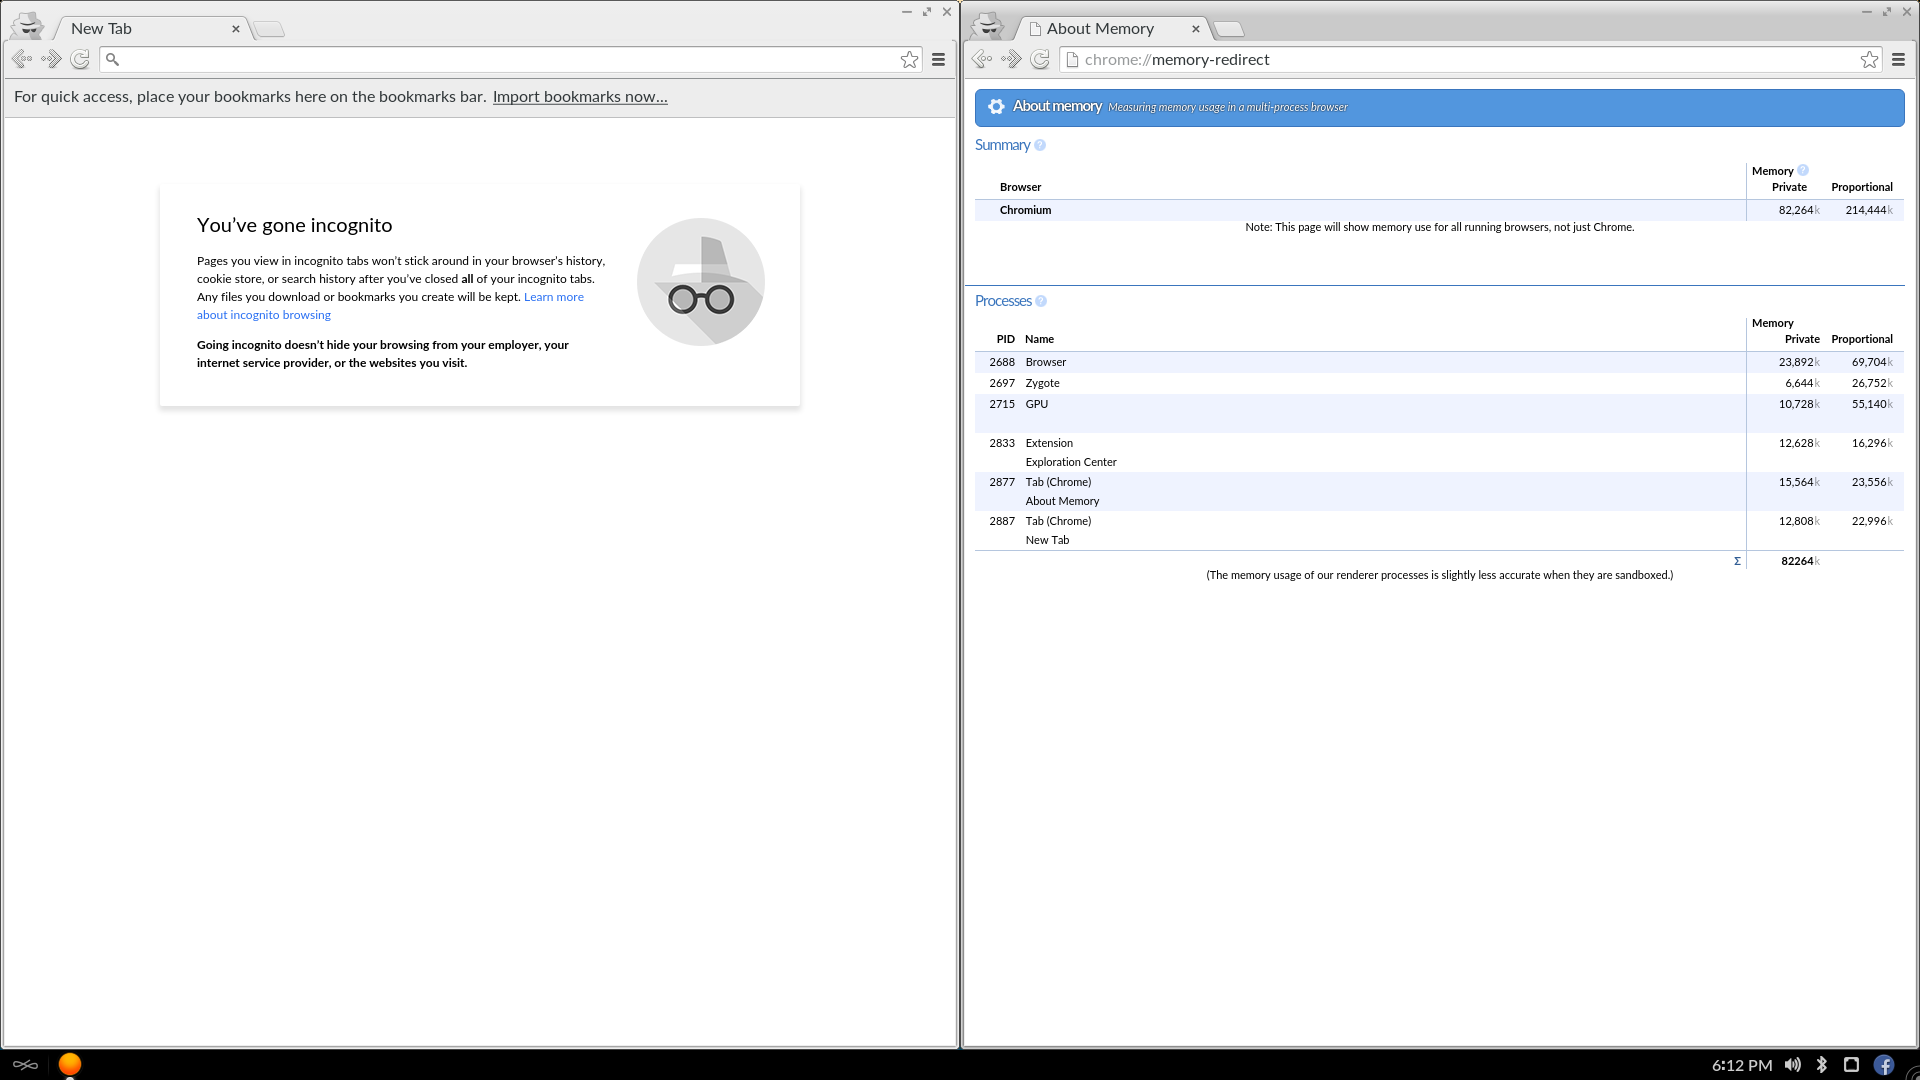Click Import bookmarks now link
The image size is (1920, 1080).
click(x=580, y=97)
